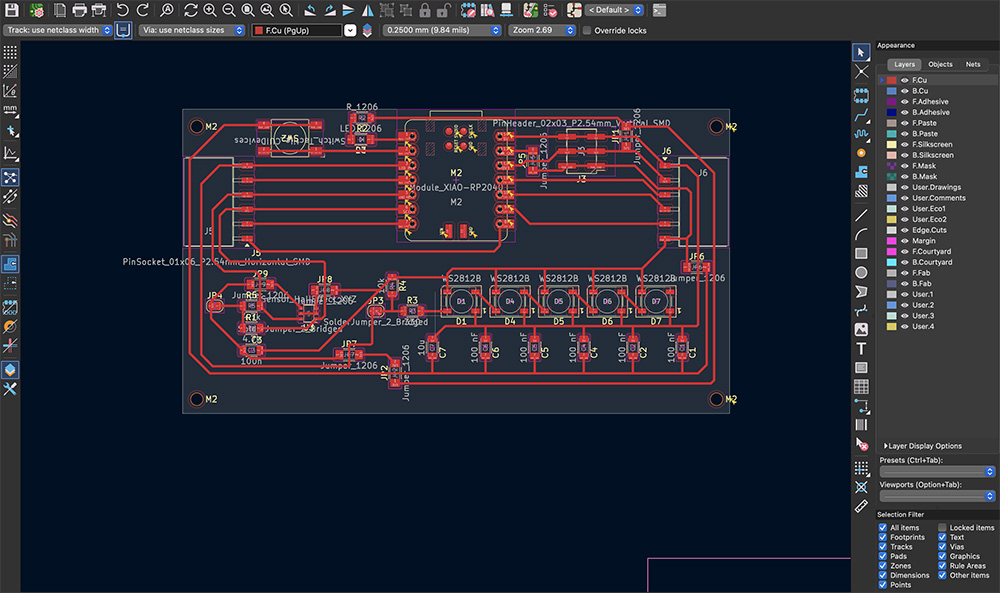Open the Presets (Ctrl+Tab) dropdown
1000x593 pixels.
pos(937,471)
